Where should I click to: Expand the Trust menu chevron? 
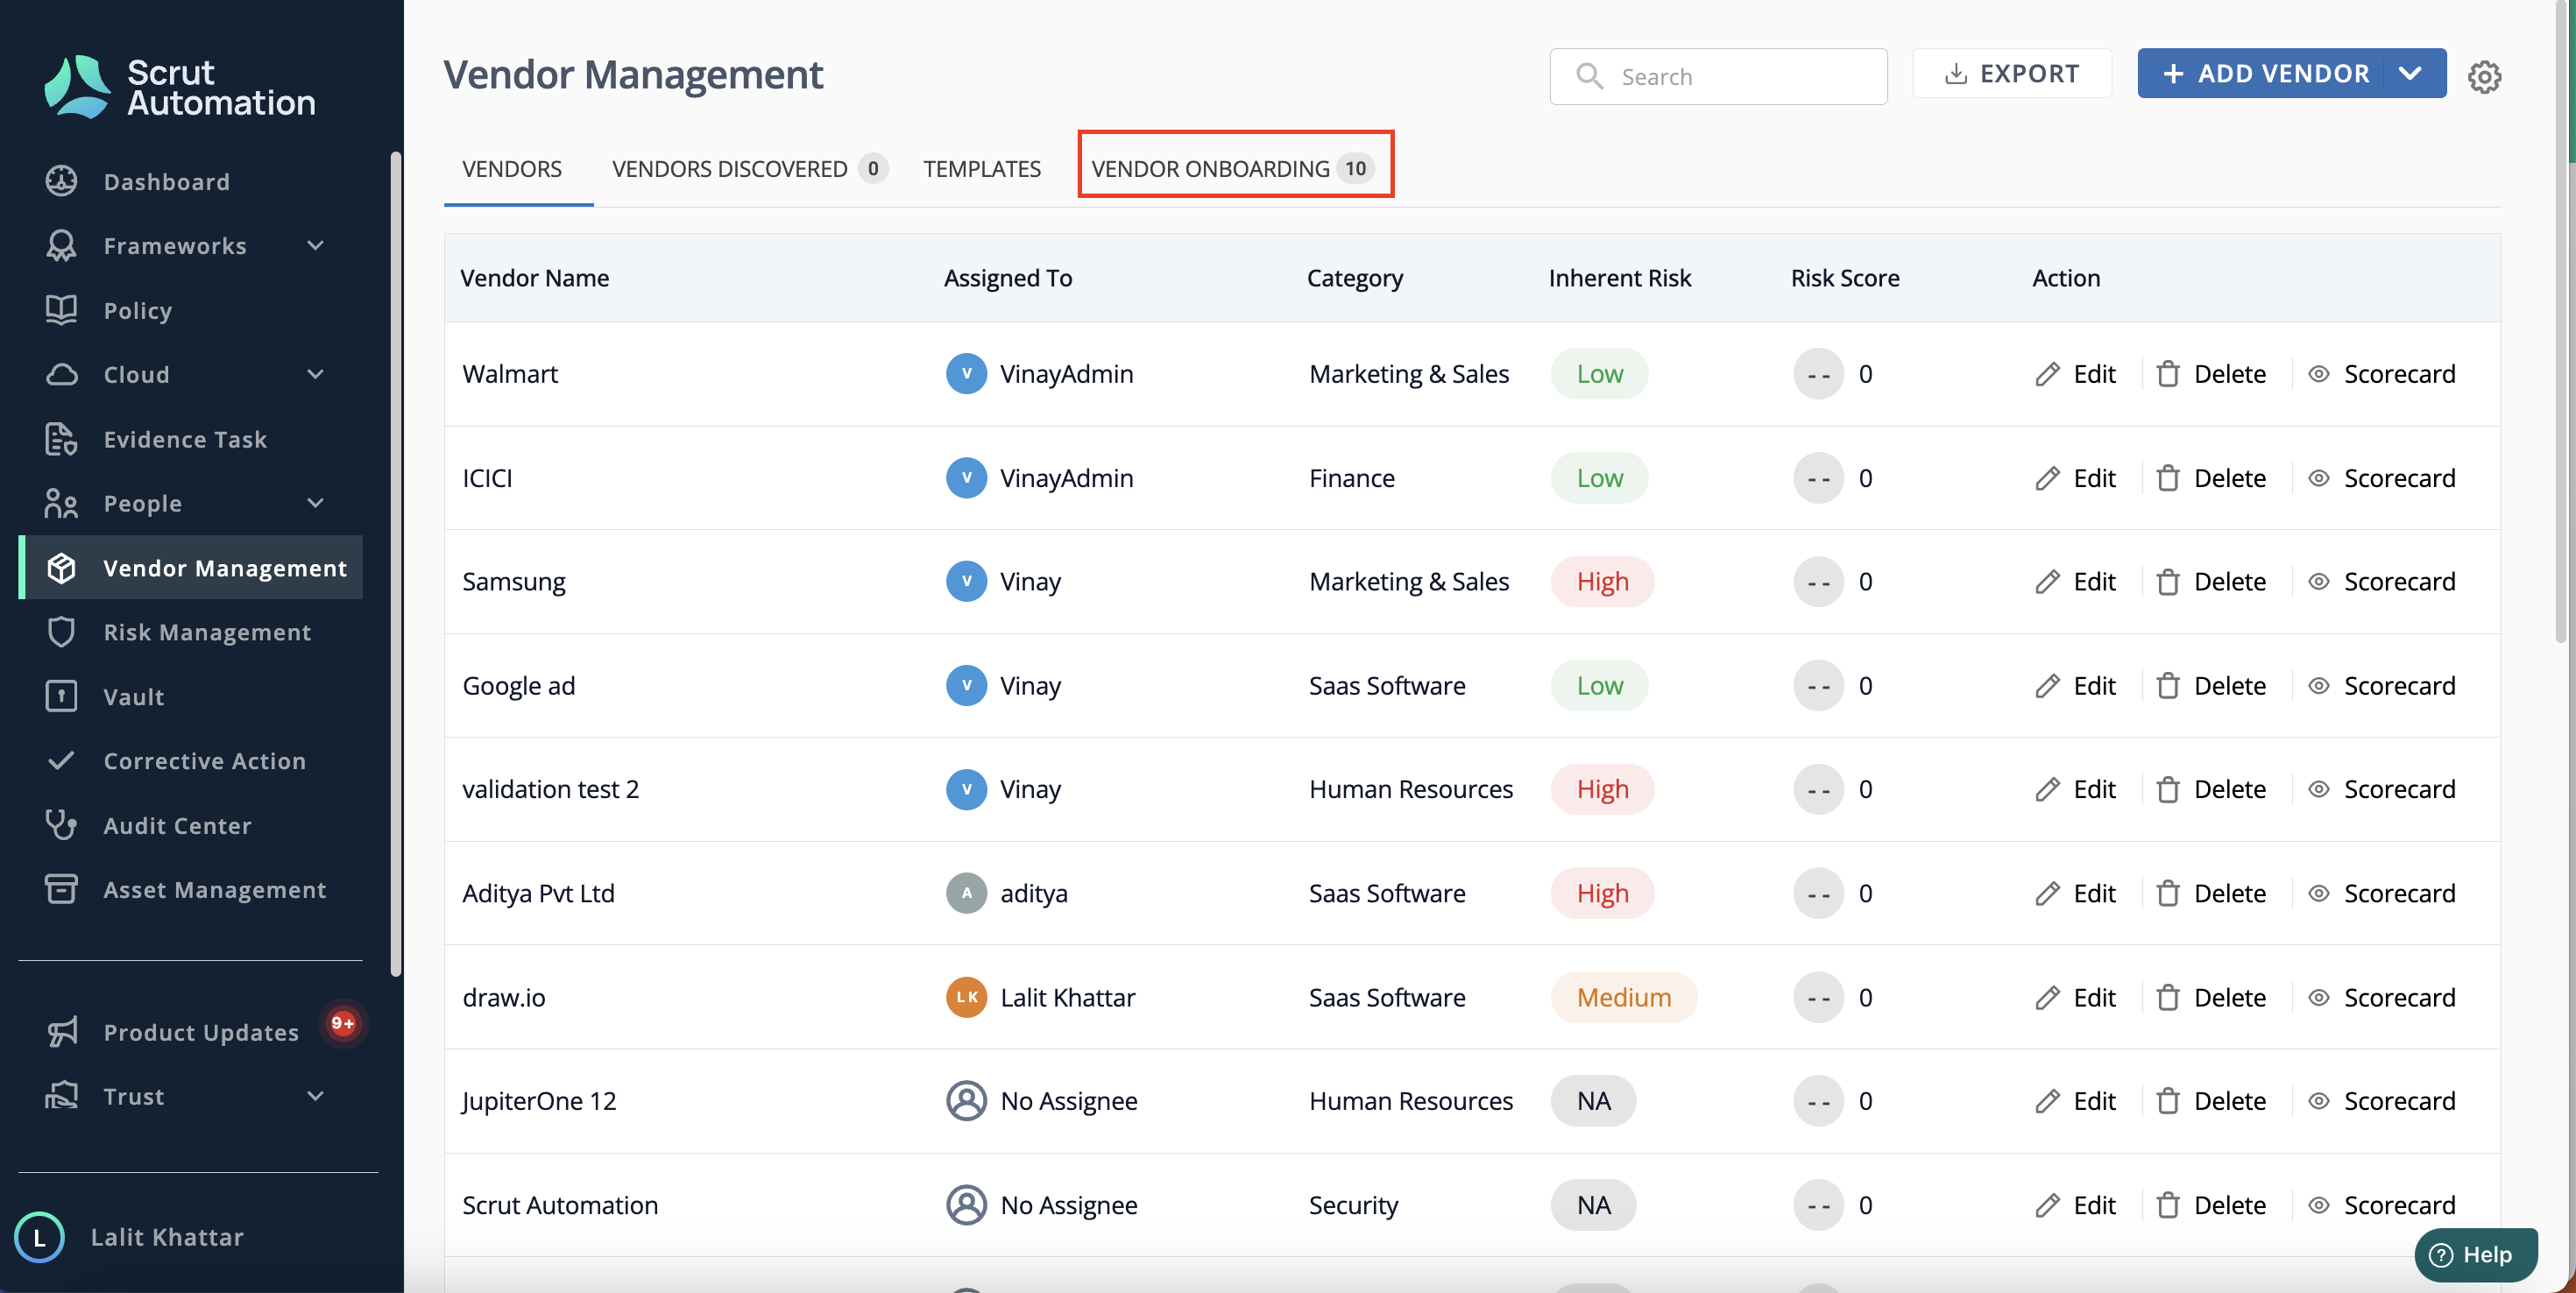(x=315, y=1096)
